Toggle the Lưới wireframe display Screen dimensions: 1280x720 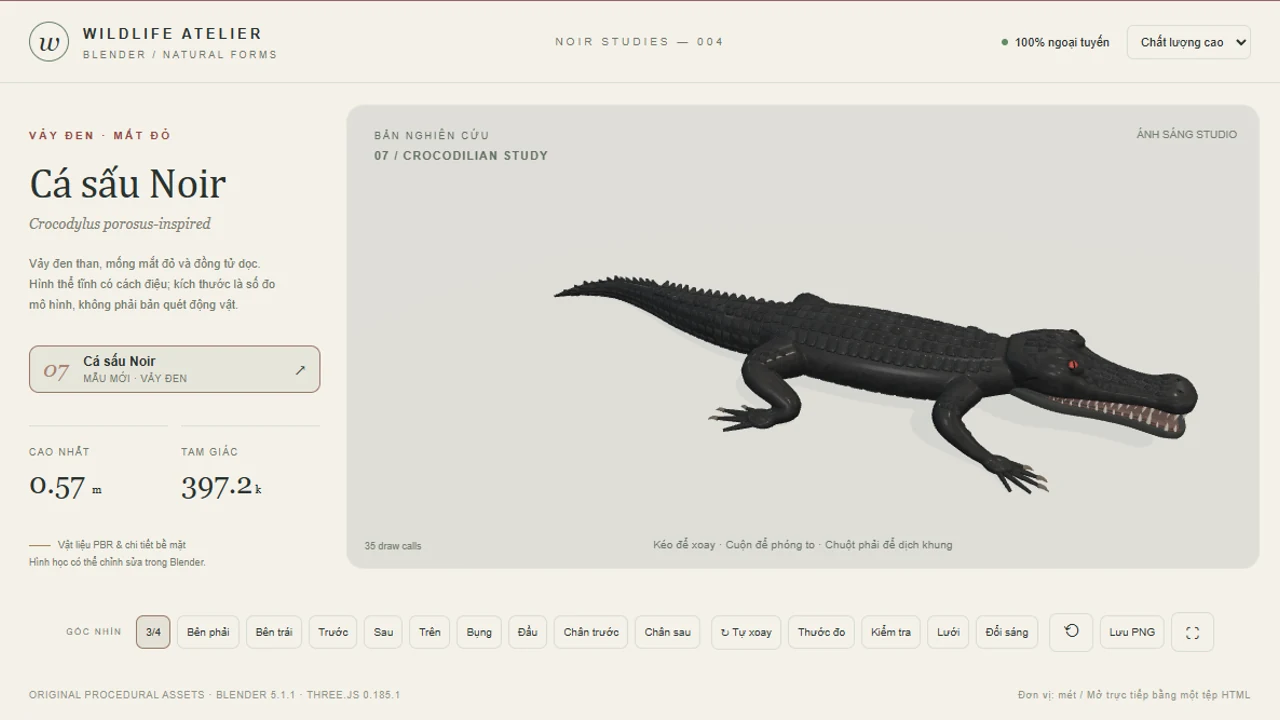pyautogui.click(x=948, y=632)
